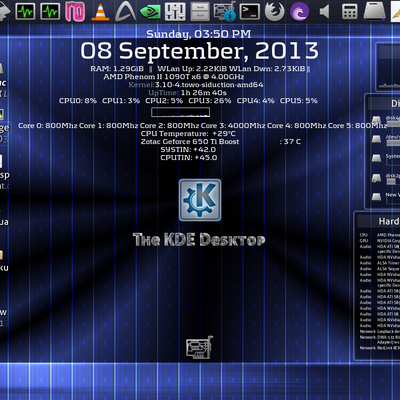Click the speaker volume icon in the panel
400x400 pixels.
[x=324, y=12]
